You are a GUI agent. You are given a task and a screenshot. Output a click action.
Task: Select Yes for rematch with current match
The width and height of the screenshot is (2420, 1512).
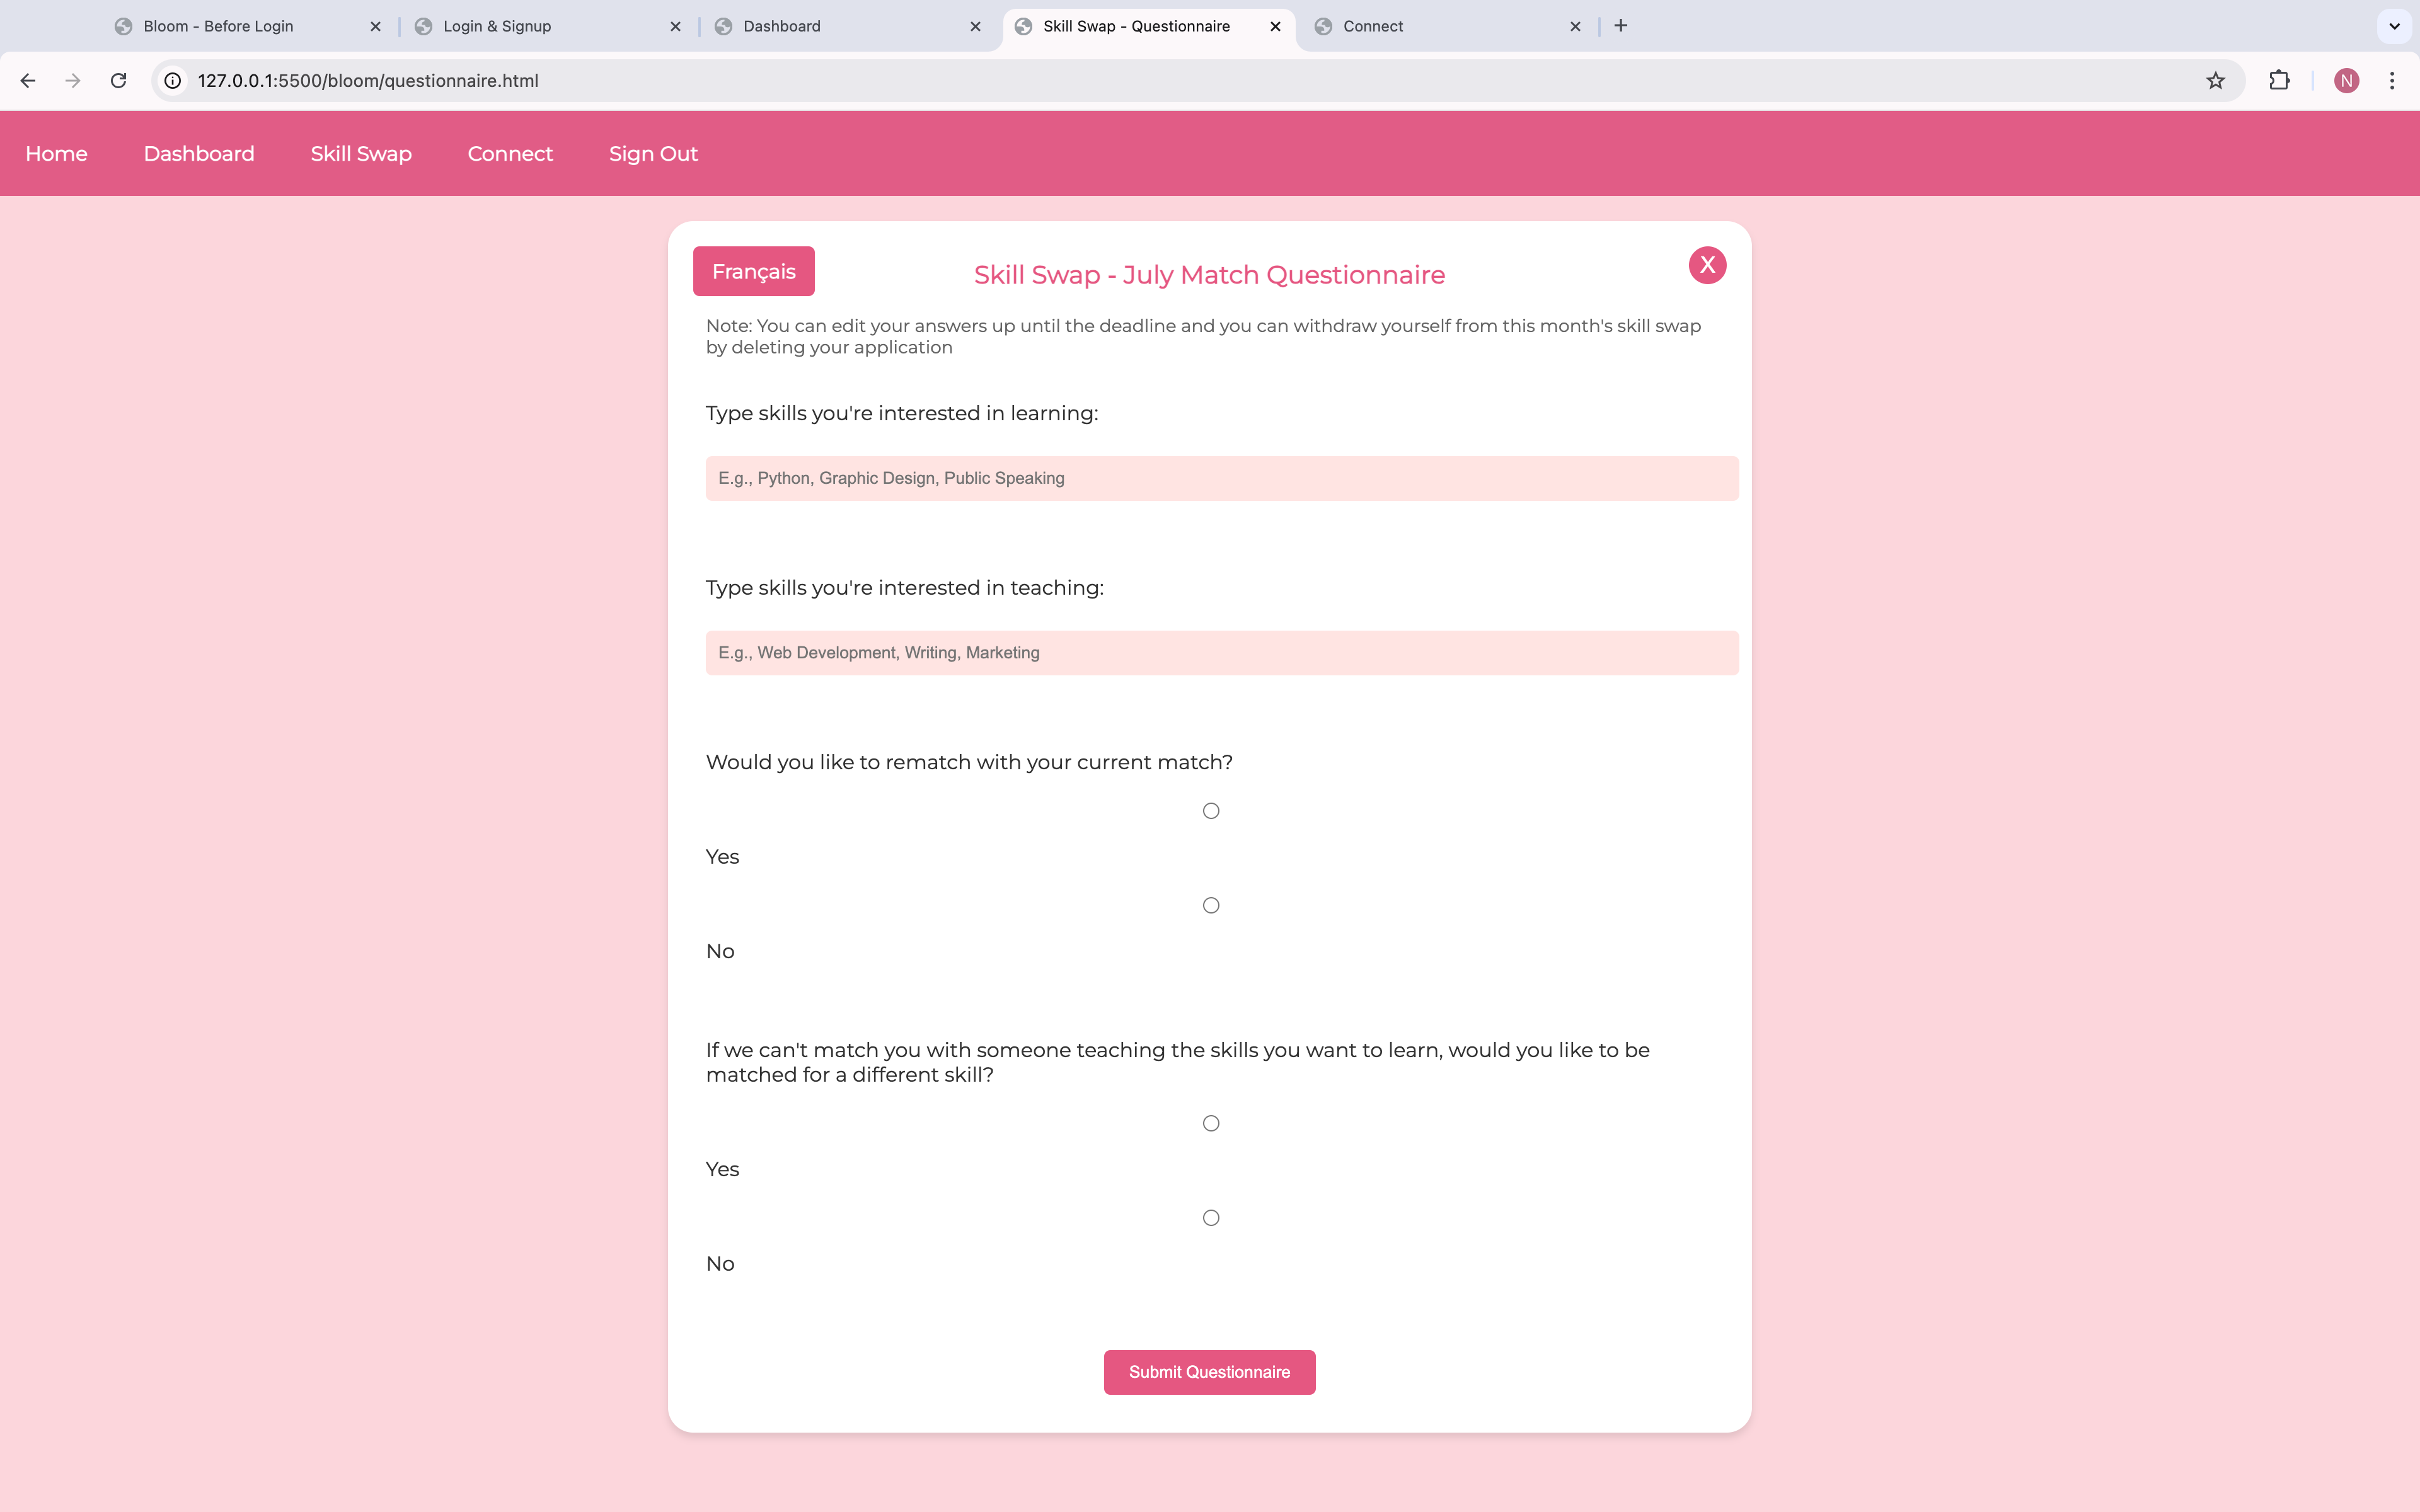click(1211, 811)
